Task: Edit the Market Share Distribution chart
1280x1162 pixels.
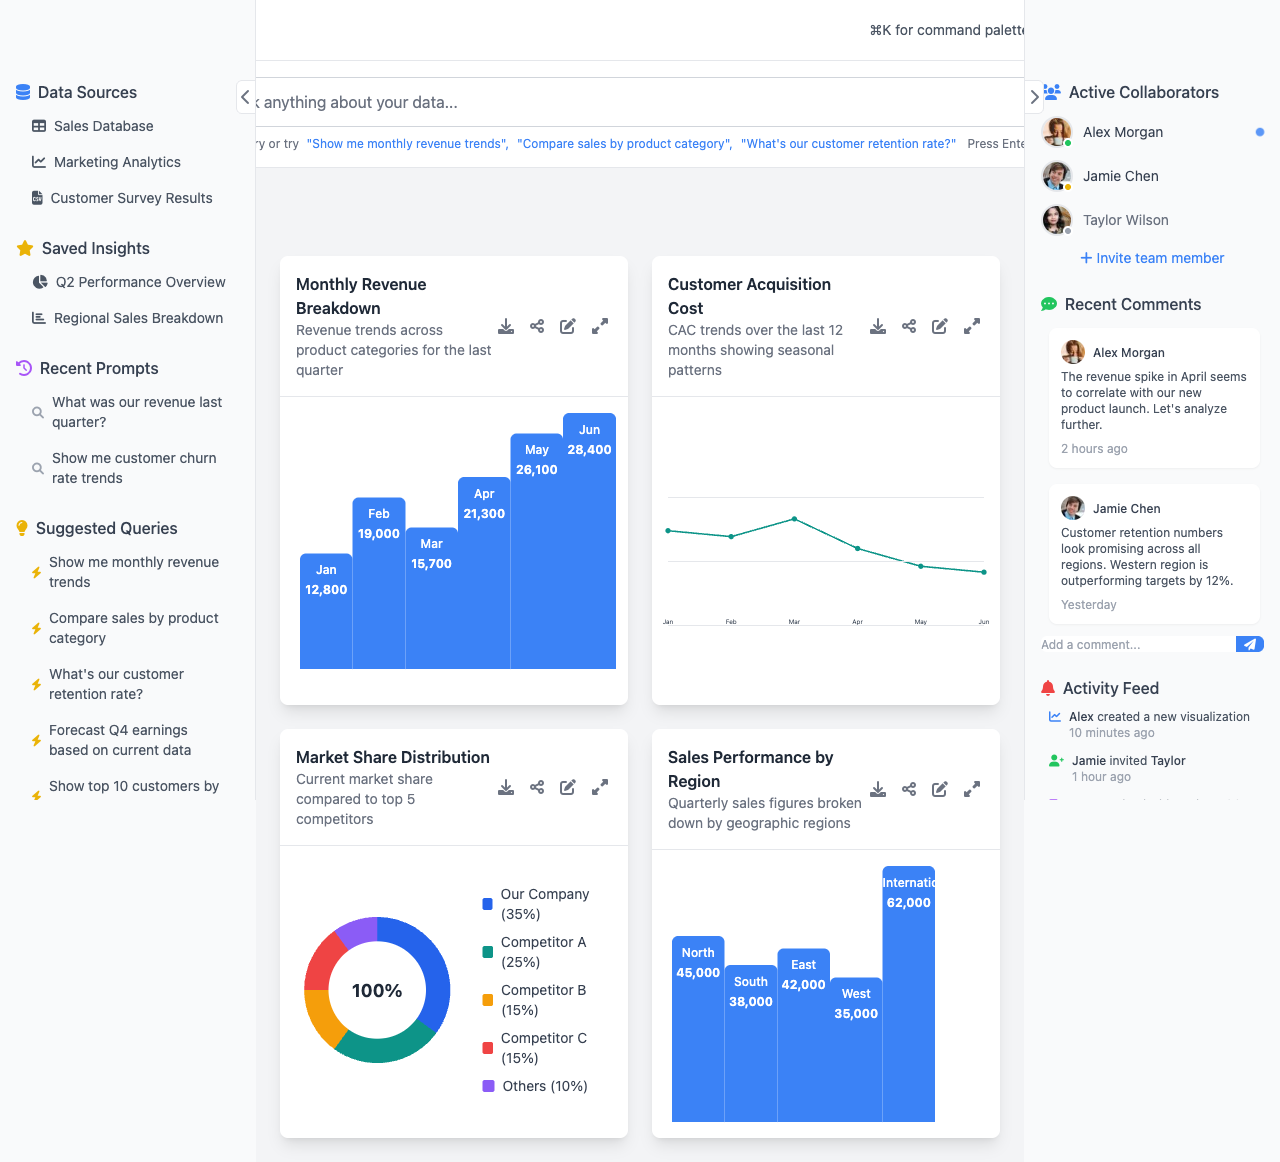Action: pos(568,788)
